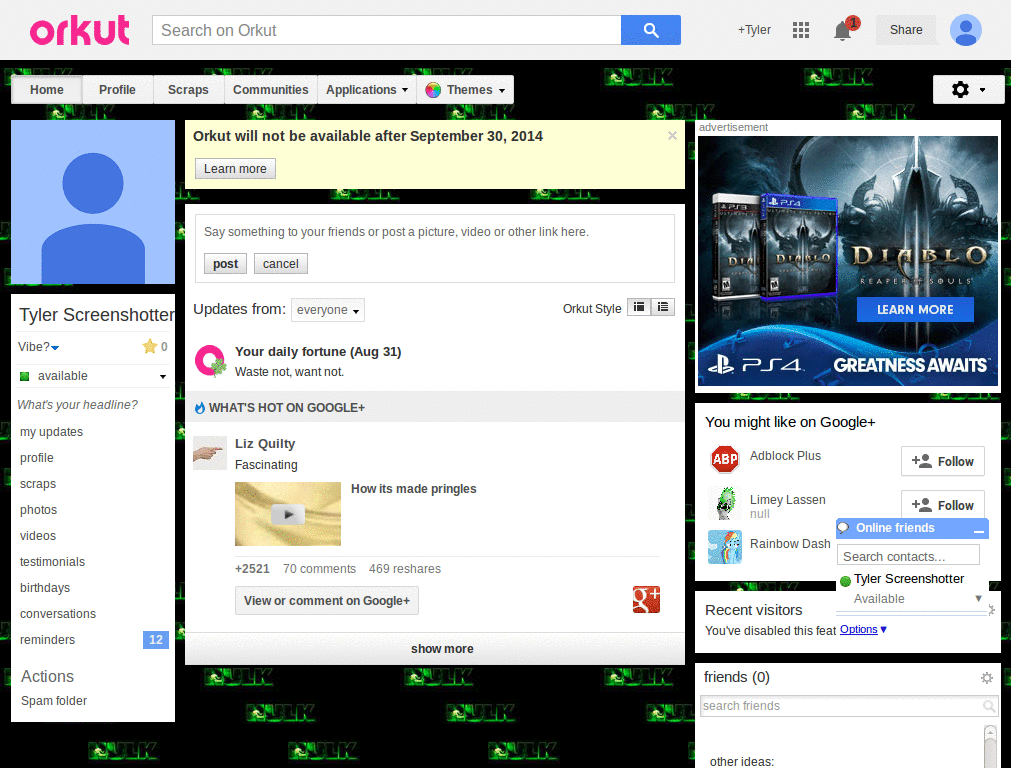1024x768 pixels.
Task: Play the pringles video thumbnail
Action: click(287, 514)
